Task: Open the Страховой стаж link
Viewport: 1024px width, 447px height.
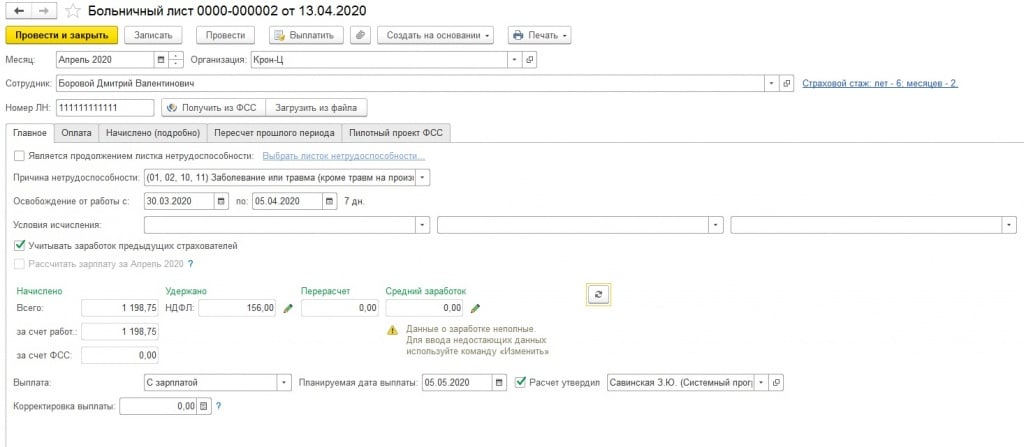Action: 880,84
